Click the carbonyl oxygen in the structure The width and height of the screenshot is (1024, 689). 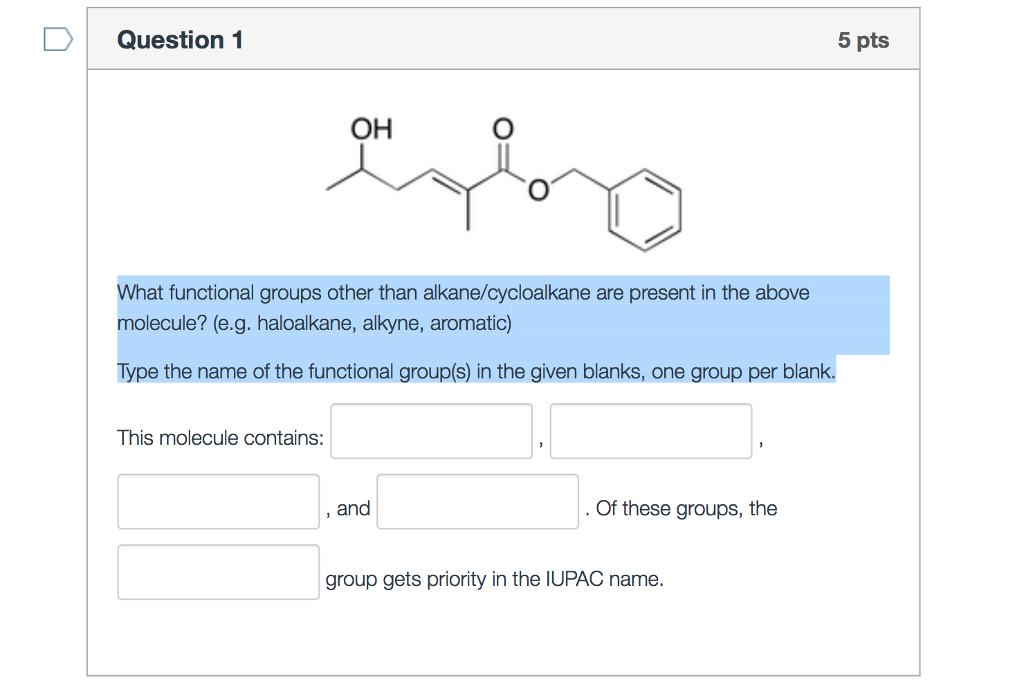click(503, 128)
